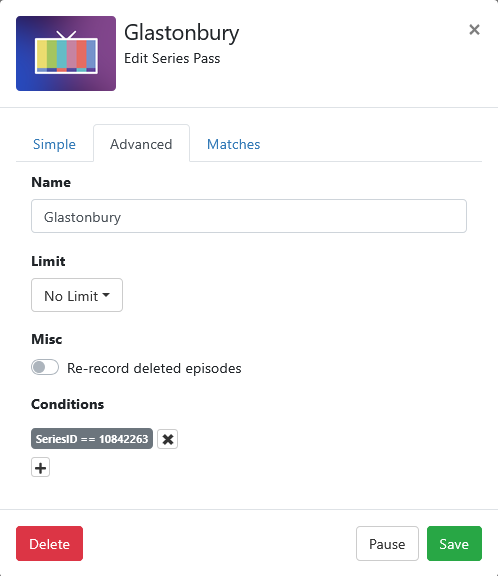The image size is (498, 576).
Task: Click the Glastonbury TV color bars artwork
Action: tap(66, 53)
